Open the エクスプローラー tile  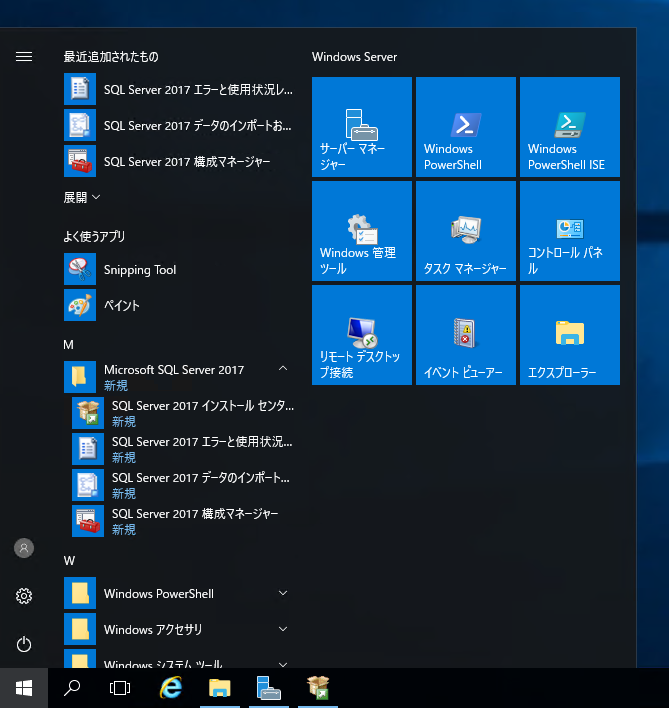[x=570, y=335]
